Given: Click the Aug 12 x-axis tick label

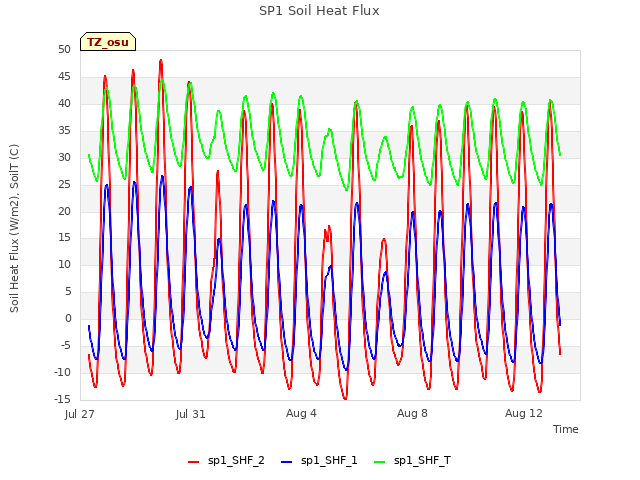Looking at the screenshot, I should pos(524,413).
